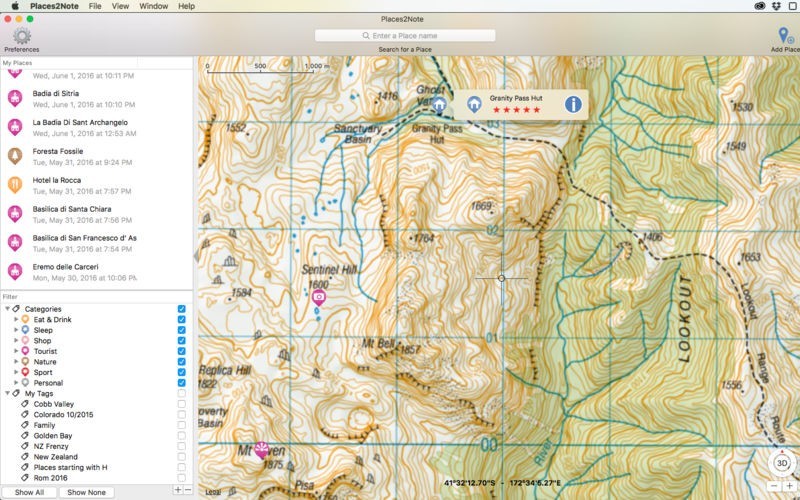Viewport: 800px width, 500px height.
Task: Select Golden Bay tag
Action: click(53, 436)
